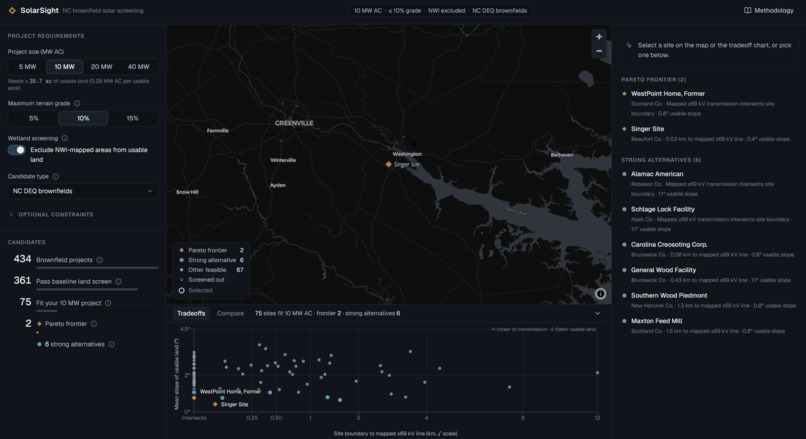
Task: Select 20 MW project size
Action: click(x=101, y=67)
